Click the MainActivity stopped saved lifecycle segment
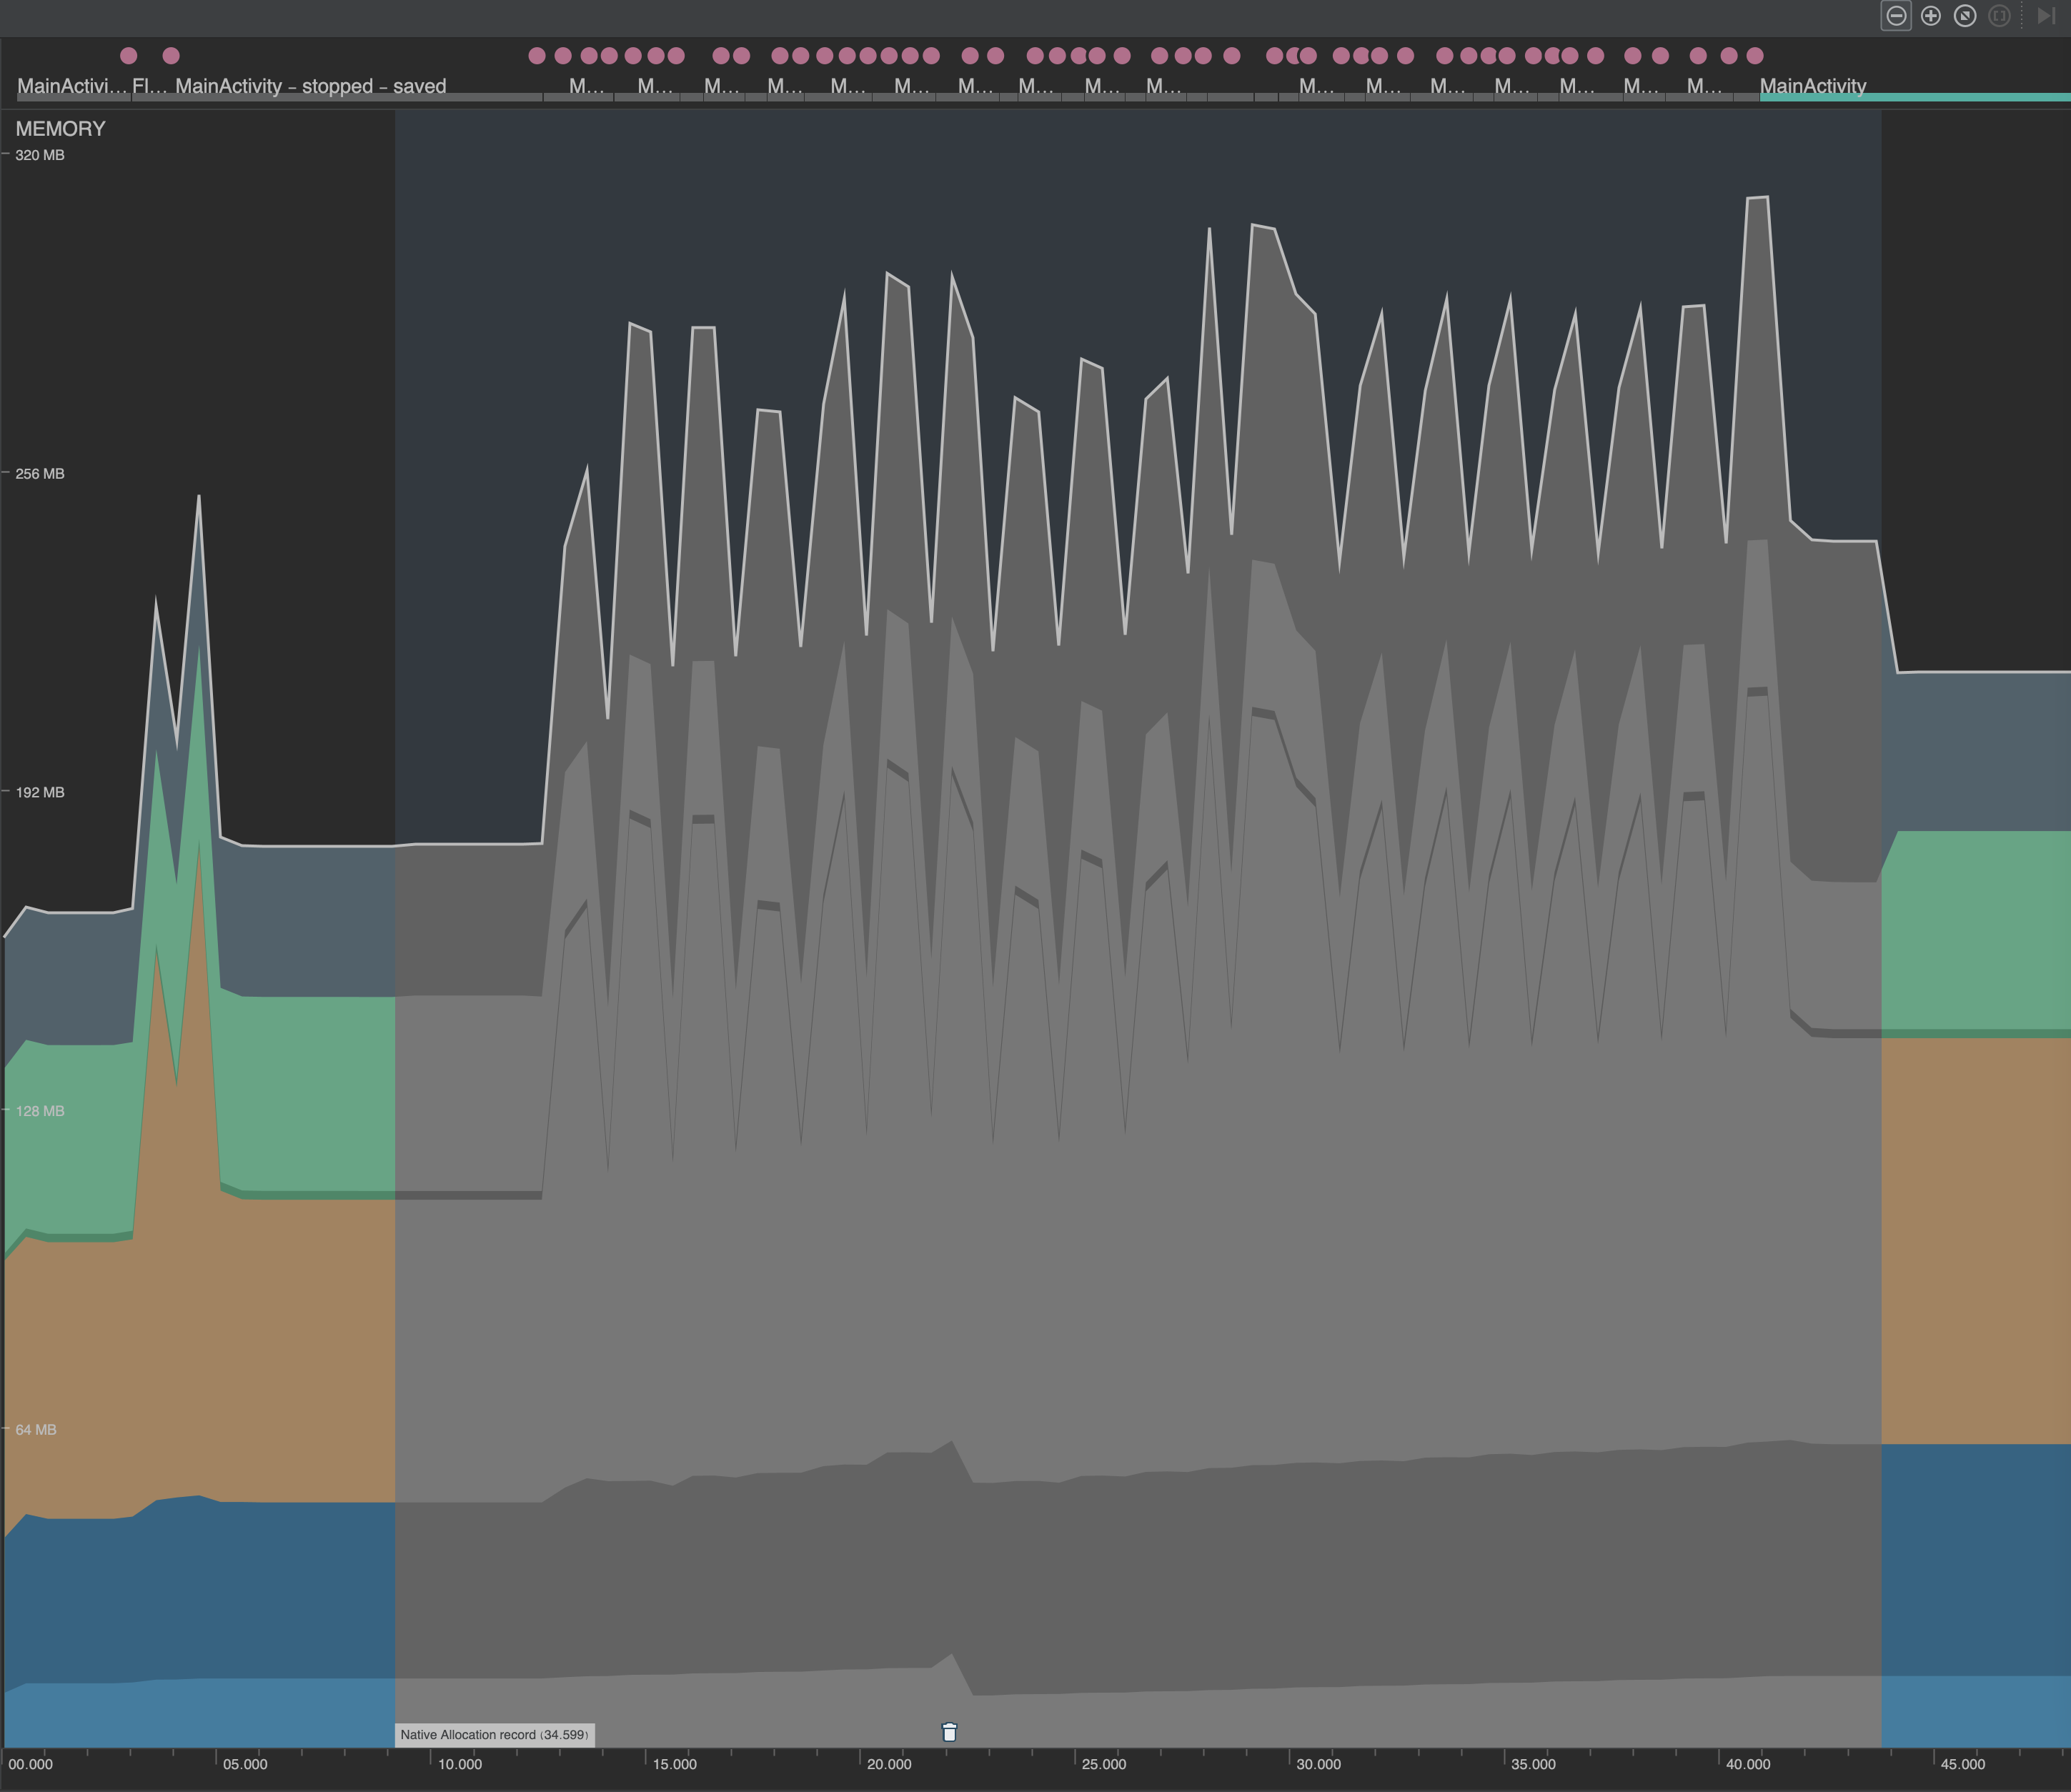 (310, 87)
